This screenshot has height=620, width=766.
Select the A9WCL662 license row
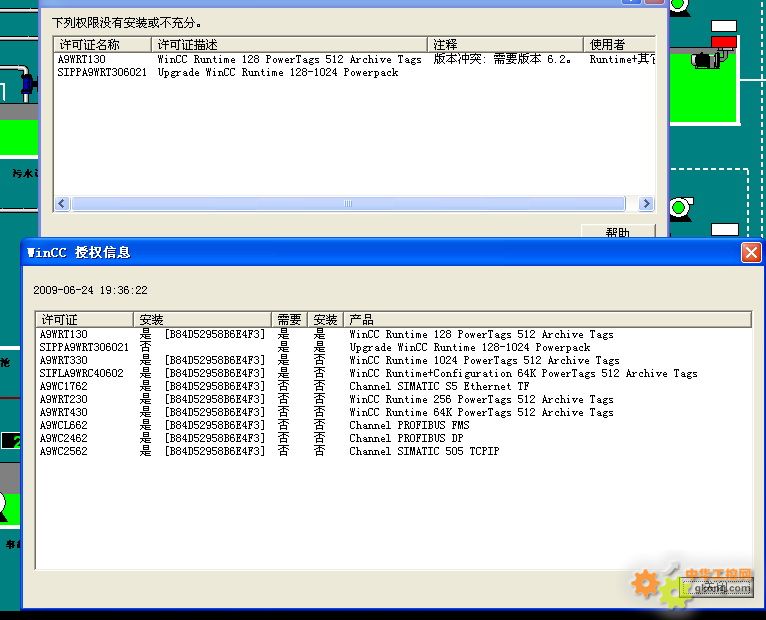[393, 425]
